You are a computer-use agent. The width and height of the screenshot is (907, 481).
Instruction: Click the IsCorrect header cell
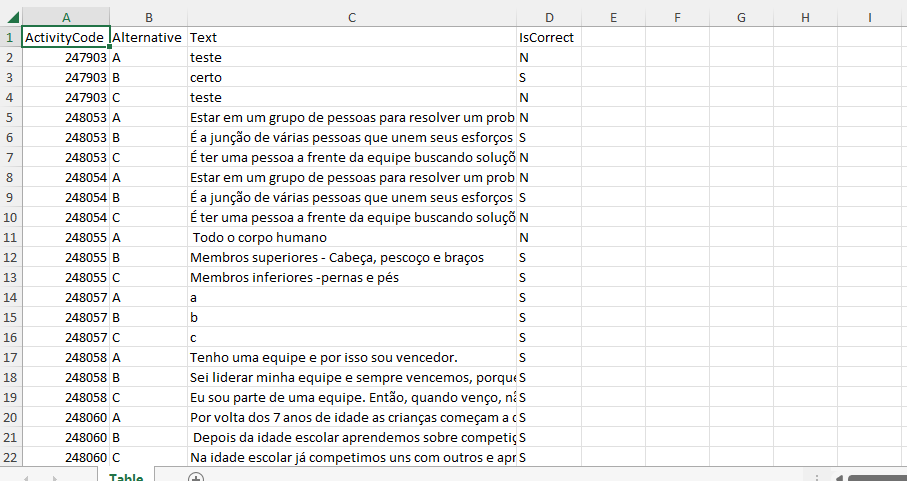549,38
